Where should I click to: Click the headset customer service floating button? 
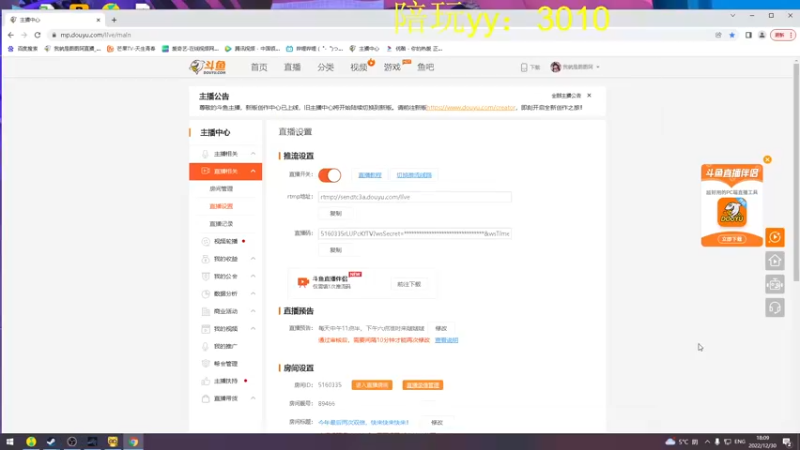pyautogui.click(x=774, y=308)
